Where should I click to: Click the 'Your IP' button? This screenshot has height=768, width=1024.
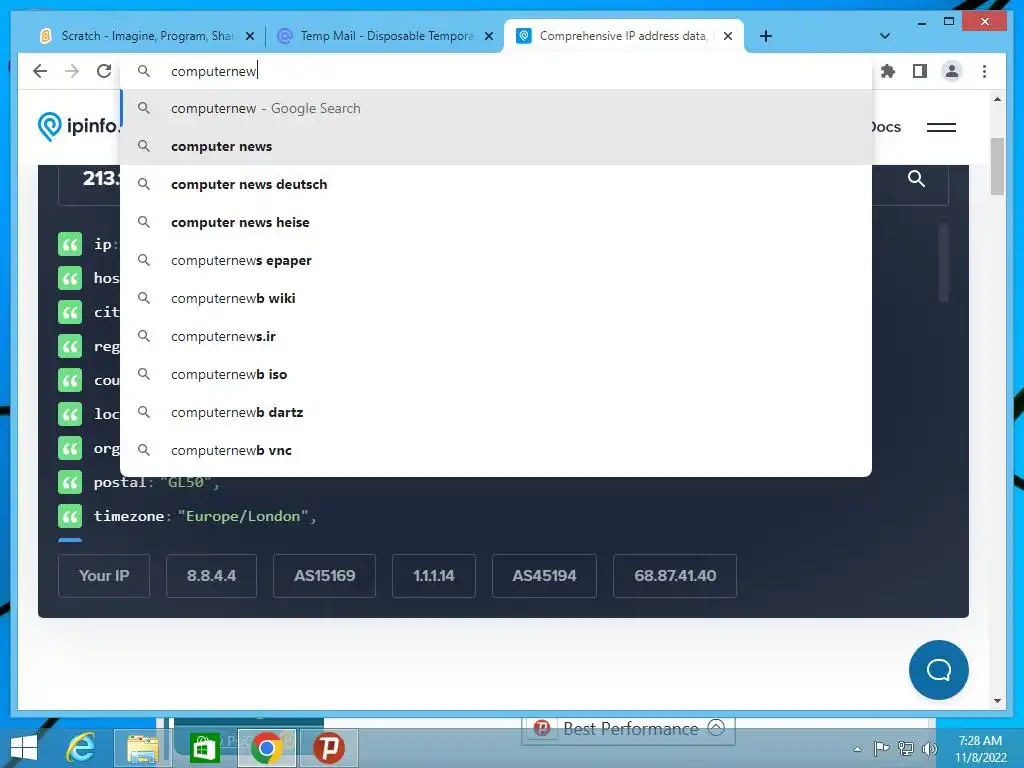click(104, 575)
